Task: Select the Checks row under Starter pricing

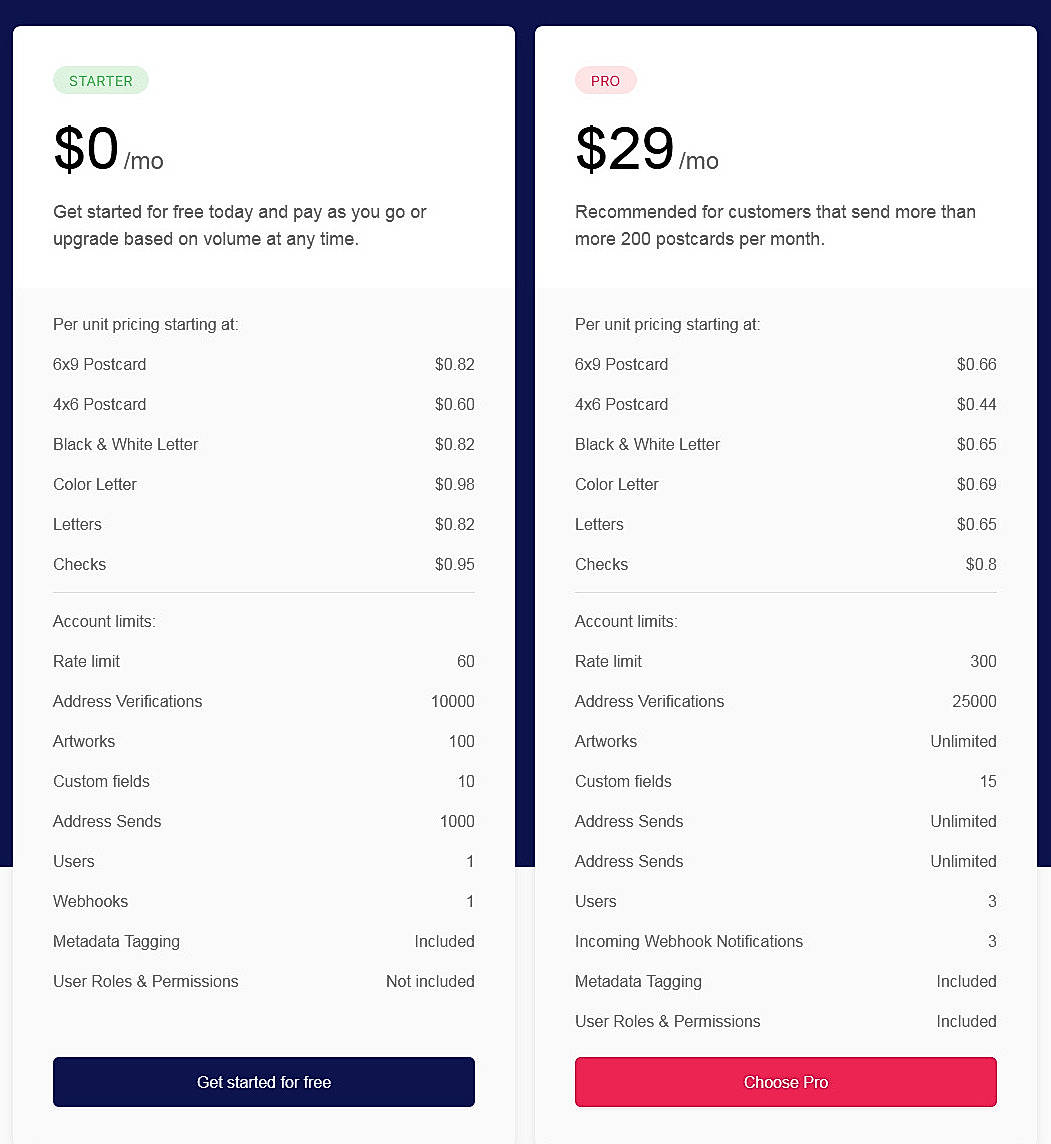Action: click(x=263, y=564)
